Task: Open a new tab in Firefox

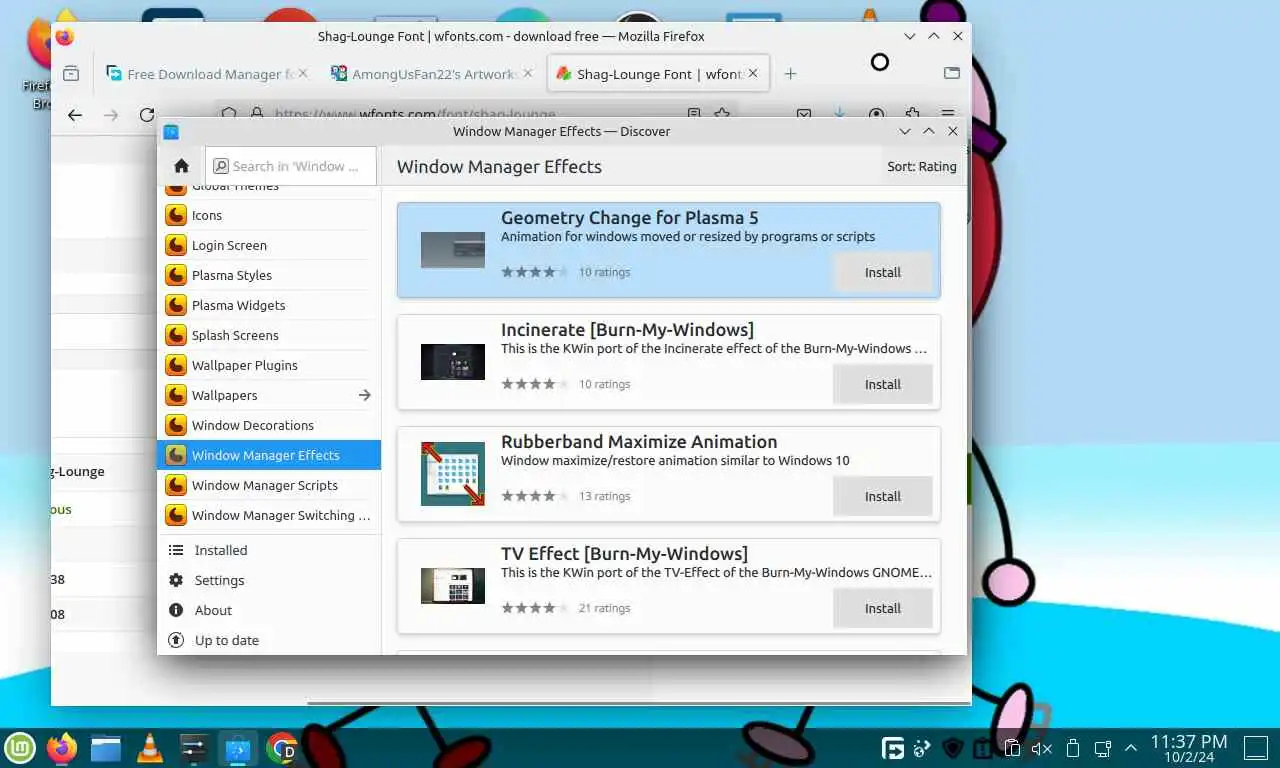Action: tap(790, 74)
